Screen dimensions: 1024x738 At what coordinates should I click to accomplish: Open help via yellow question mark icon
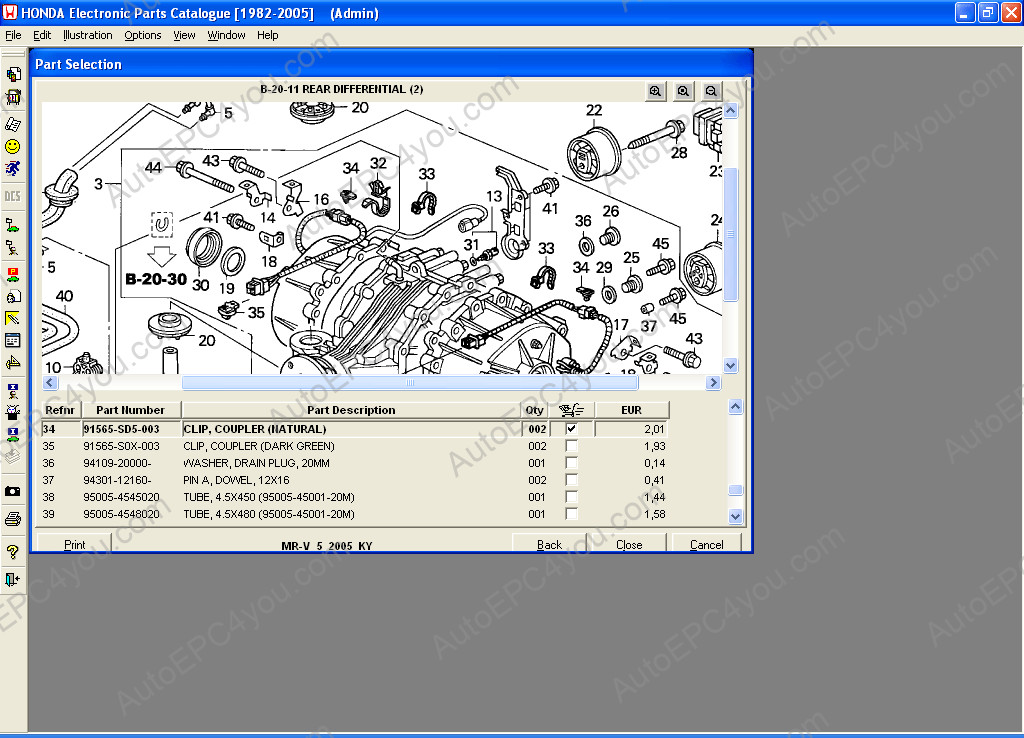coord(13,551)
